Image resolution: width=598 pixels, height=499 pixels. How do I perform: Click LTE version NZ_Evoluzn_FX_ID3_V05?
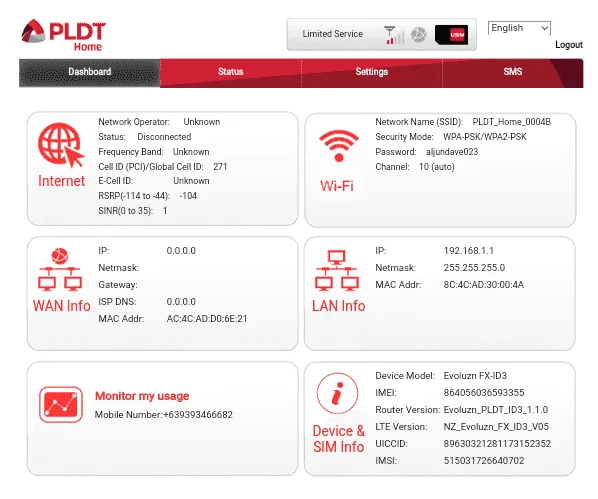[x=496, y=427]
